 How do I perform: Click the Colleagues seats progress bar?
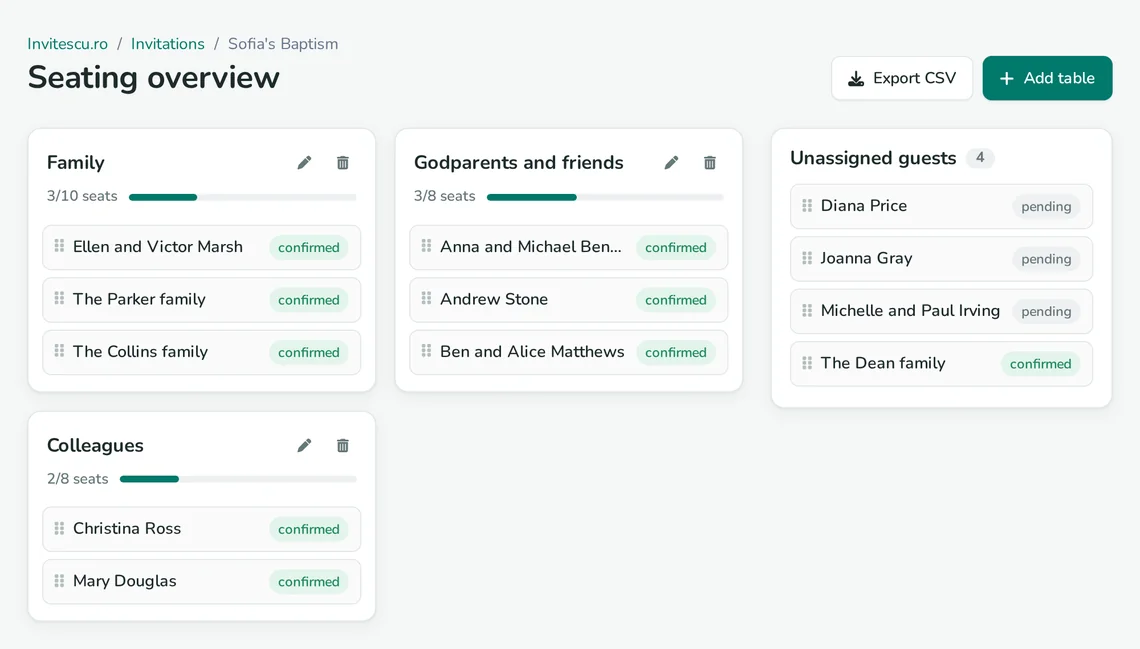[238, 479]
